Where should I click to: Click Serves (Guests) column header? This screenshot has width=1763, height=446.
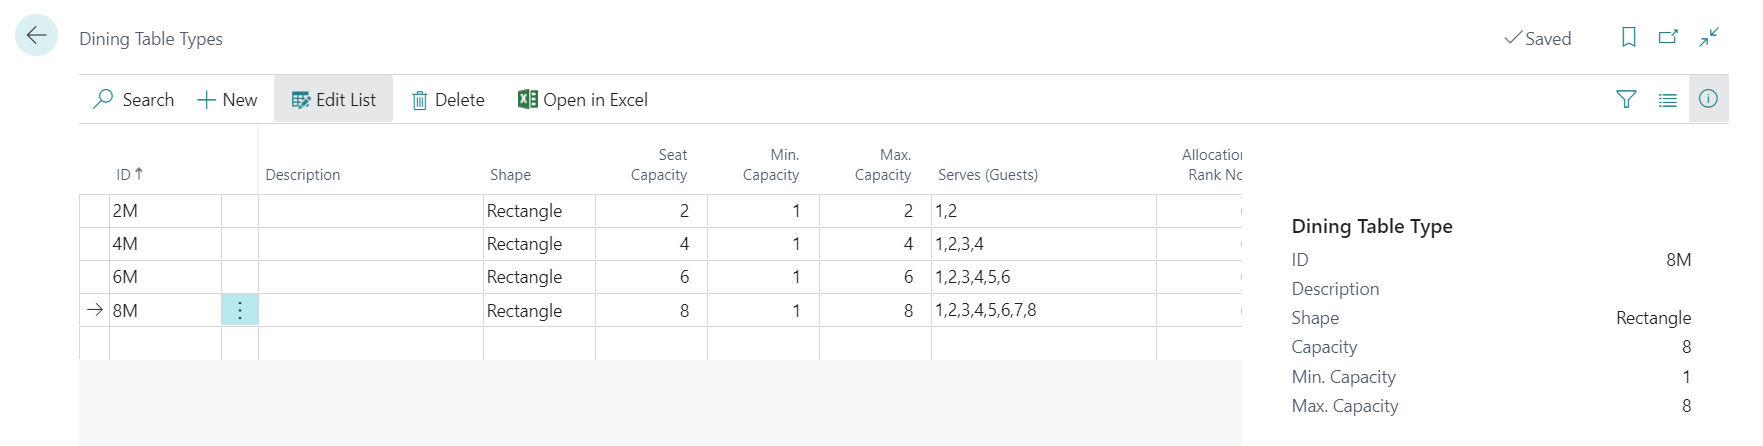(x=987, y=174)
